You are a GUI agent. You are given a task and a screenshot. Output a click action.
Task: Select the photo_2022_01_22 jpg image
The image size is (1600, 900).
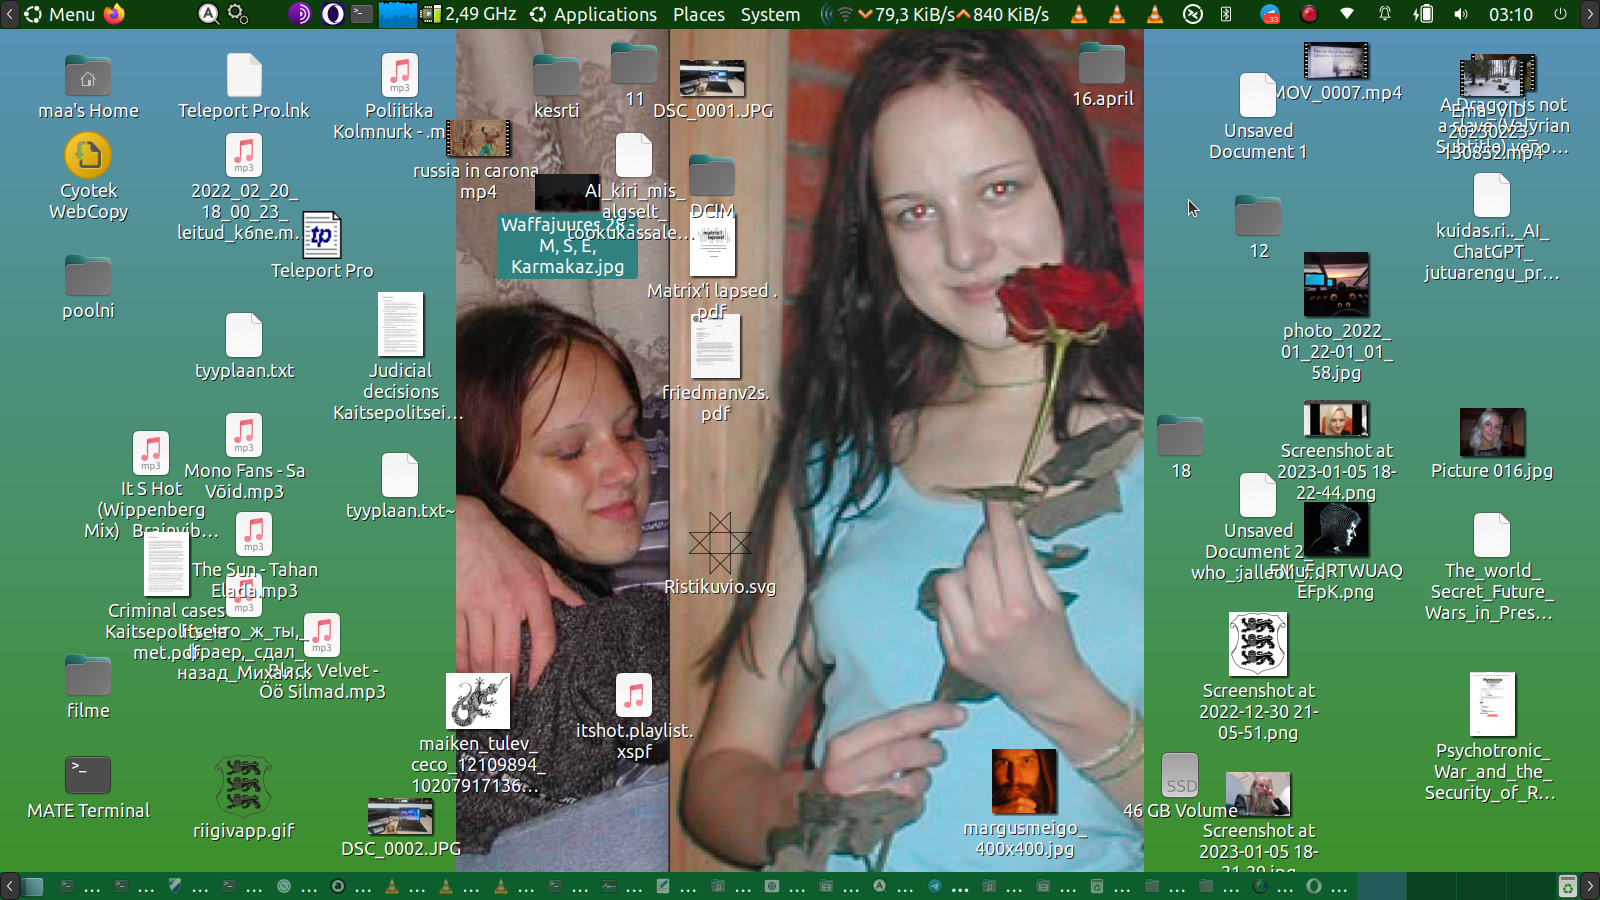[1336, 317]
